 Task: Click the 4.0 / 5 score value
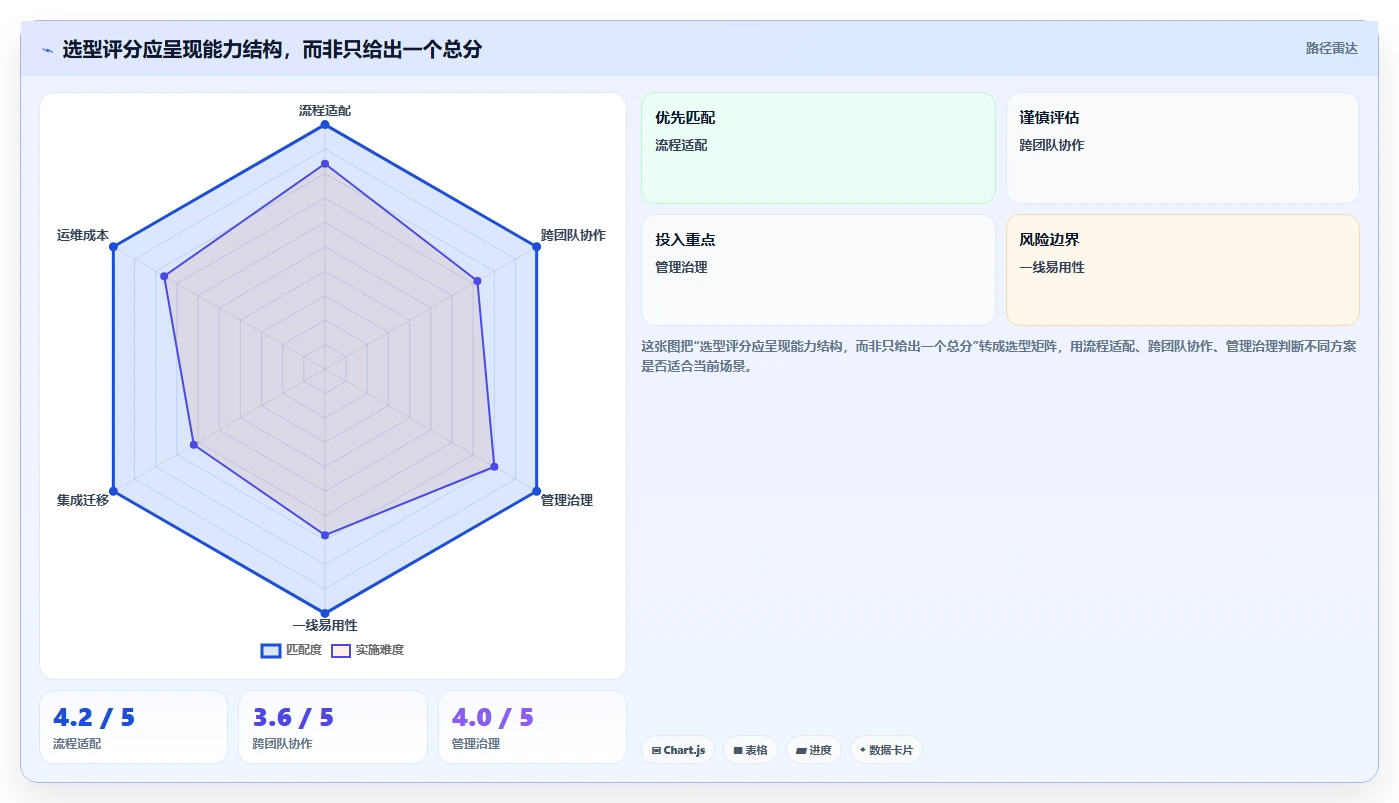click(493, 717)
